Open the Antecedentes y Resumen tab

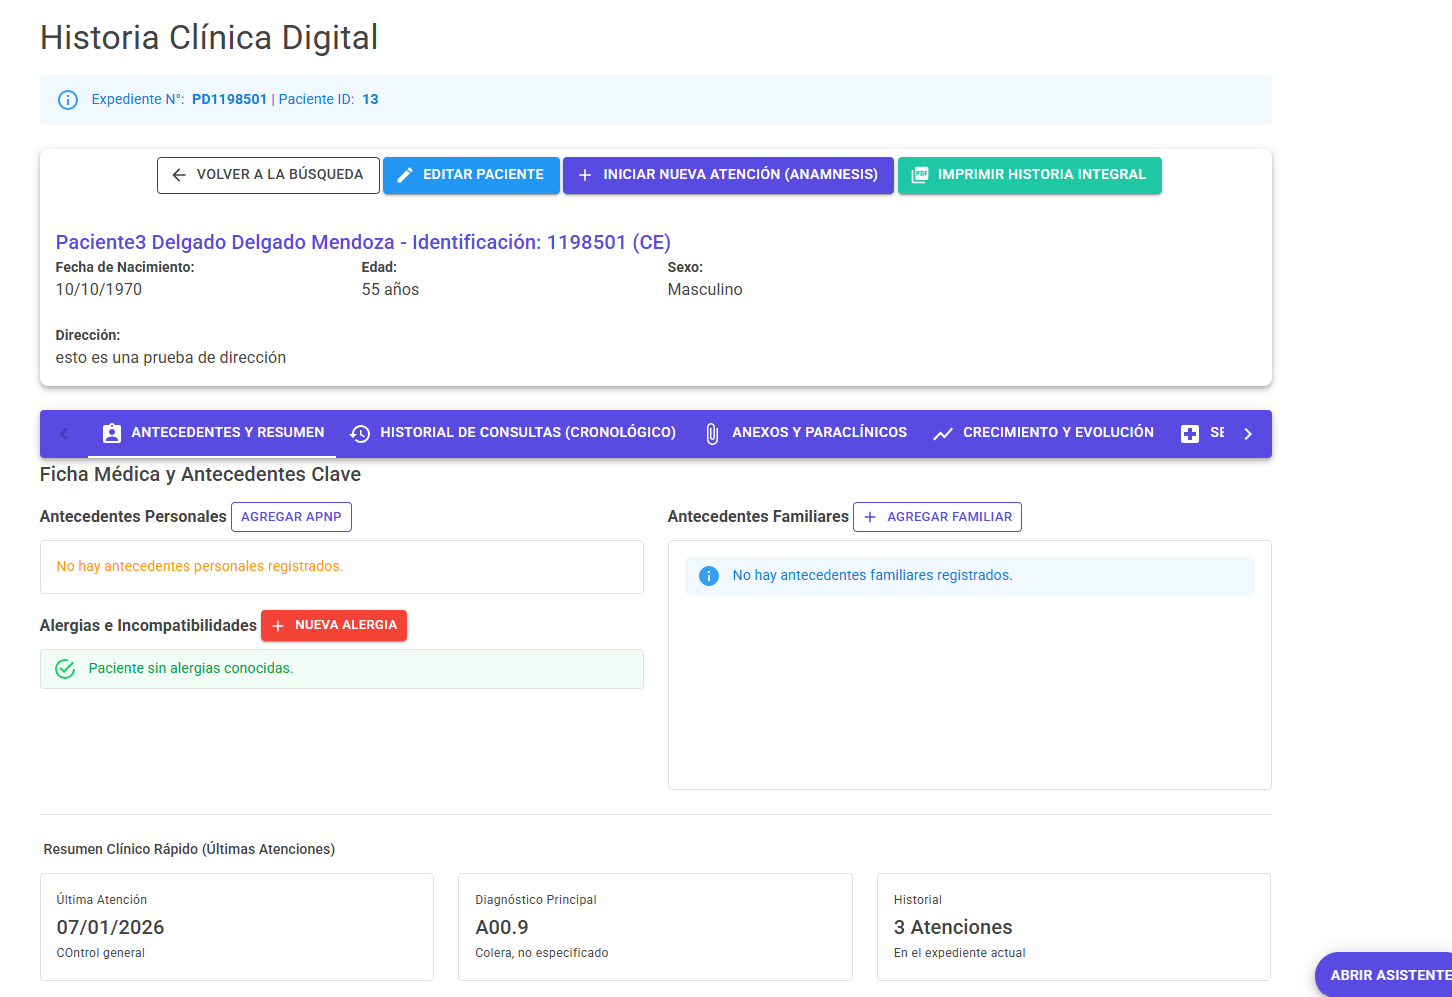click(x=212, y=434)
